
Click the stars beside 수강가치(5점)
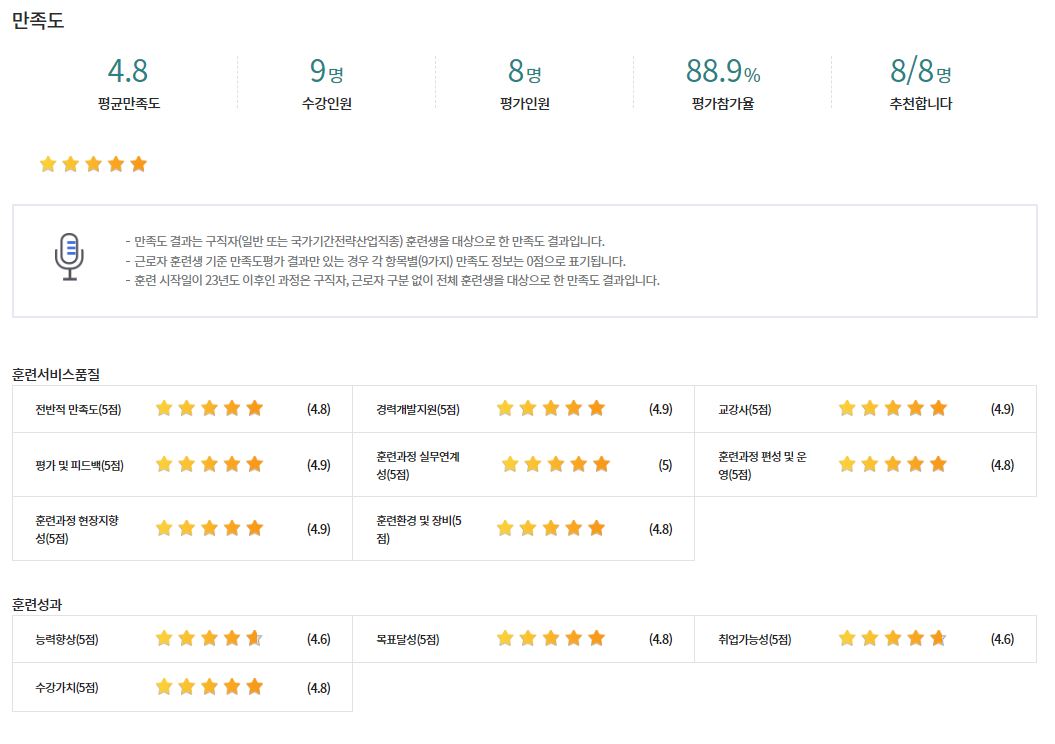(x=209, y=687)
